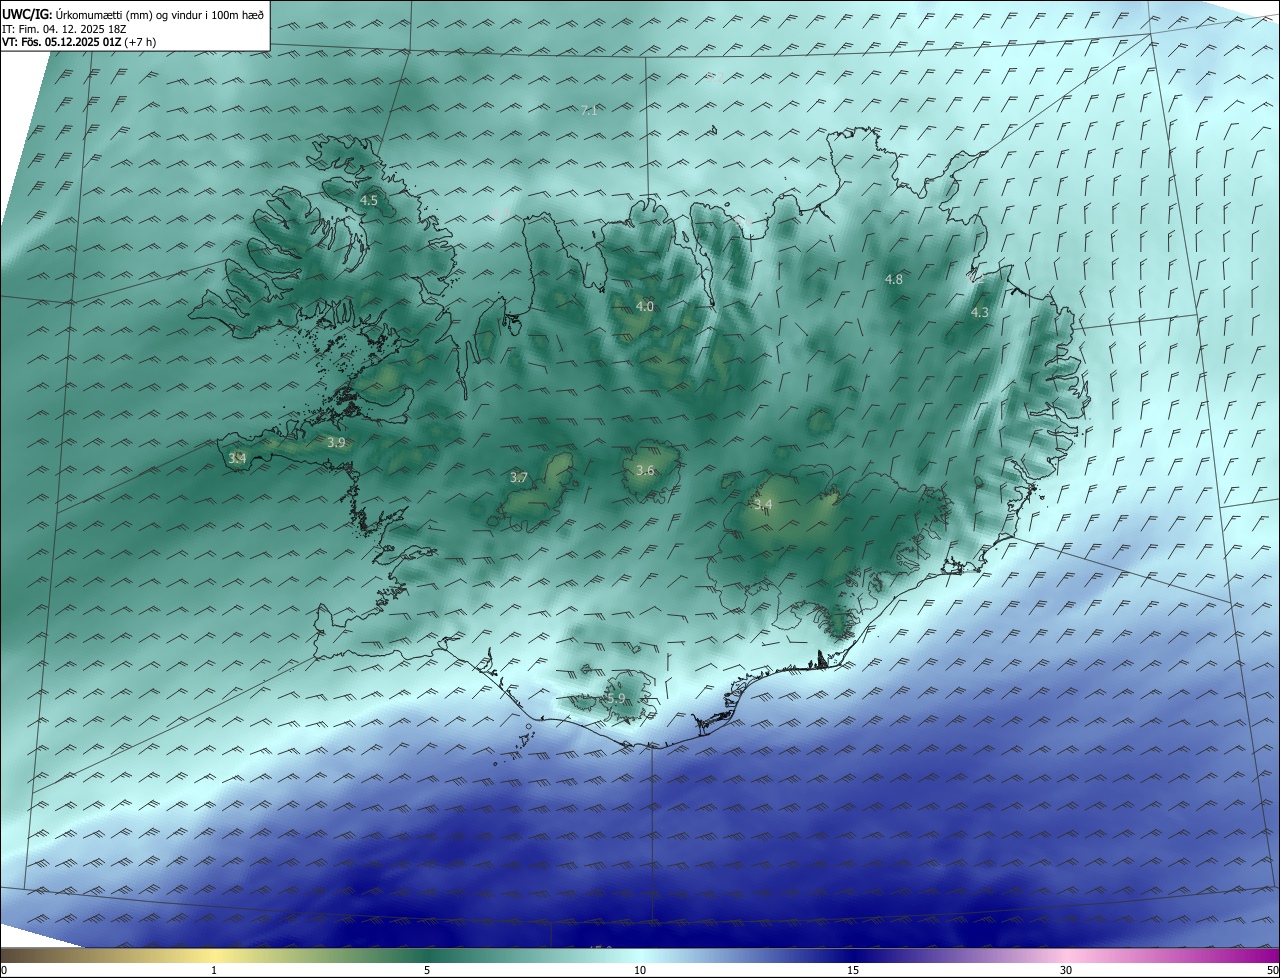
Task: Click the 5.9 value label near the south coast
Action: pyautogui.click(x=616, y=699)
